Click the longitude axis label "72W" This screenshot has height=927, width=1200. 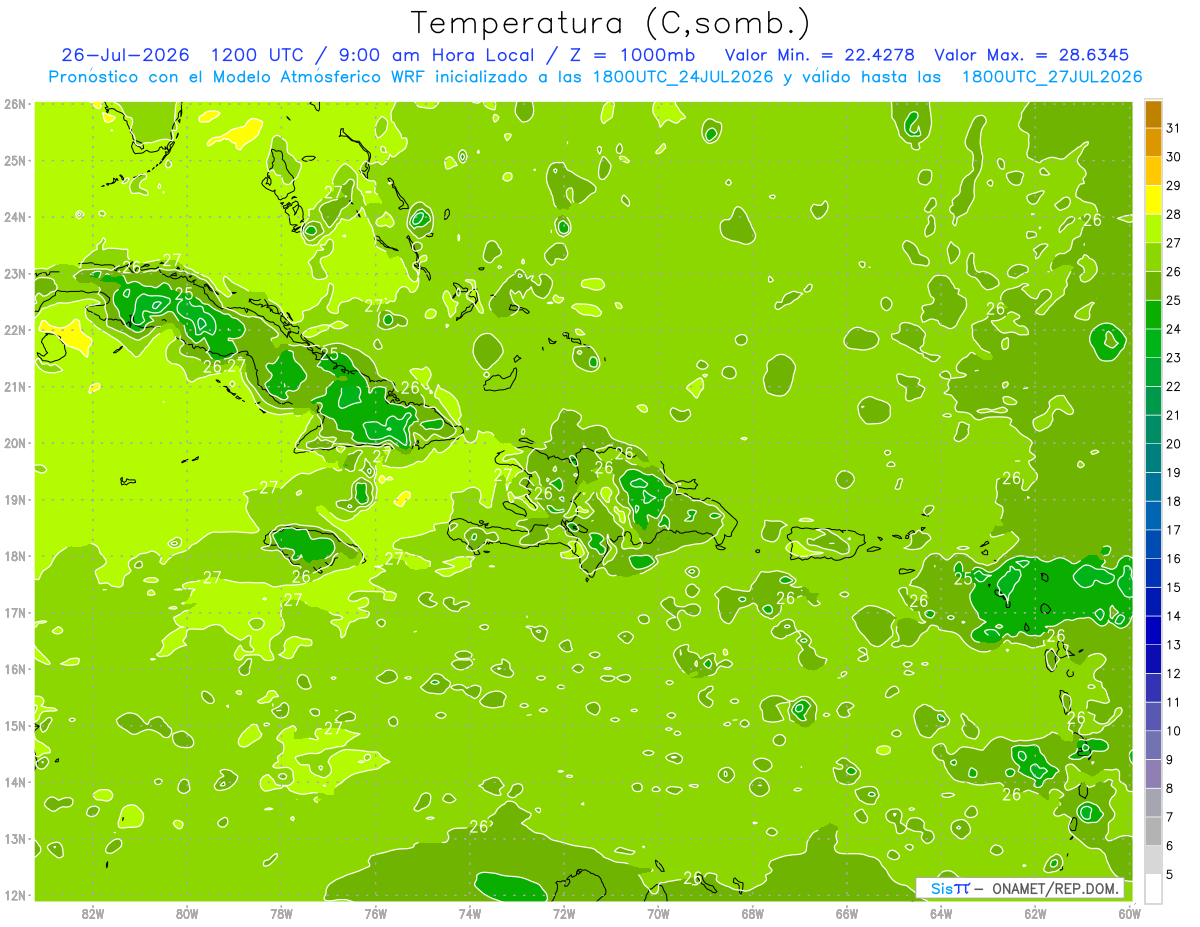click(564, 913)
